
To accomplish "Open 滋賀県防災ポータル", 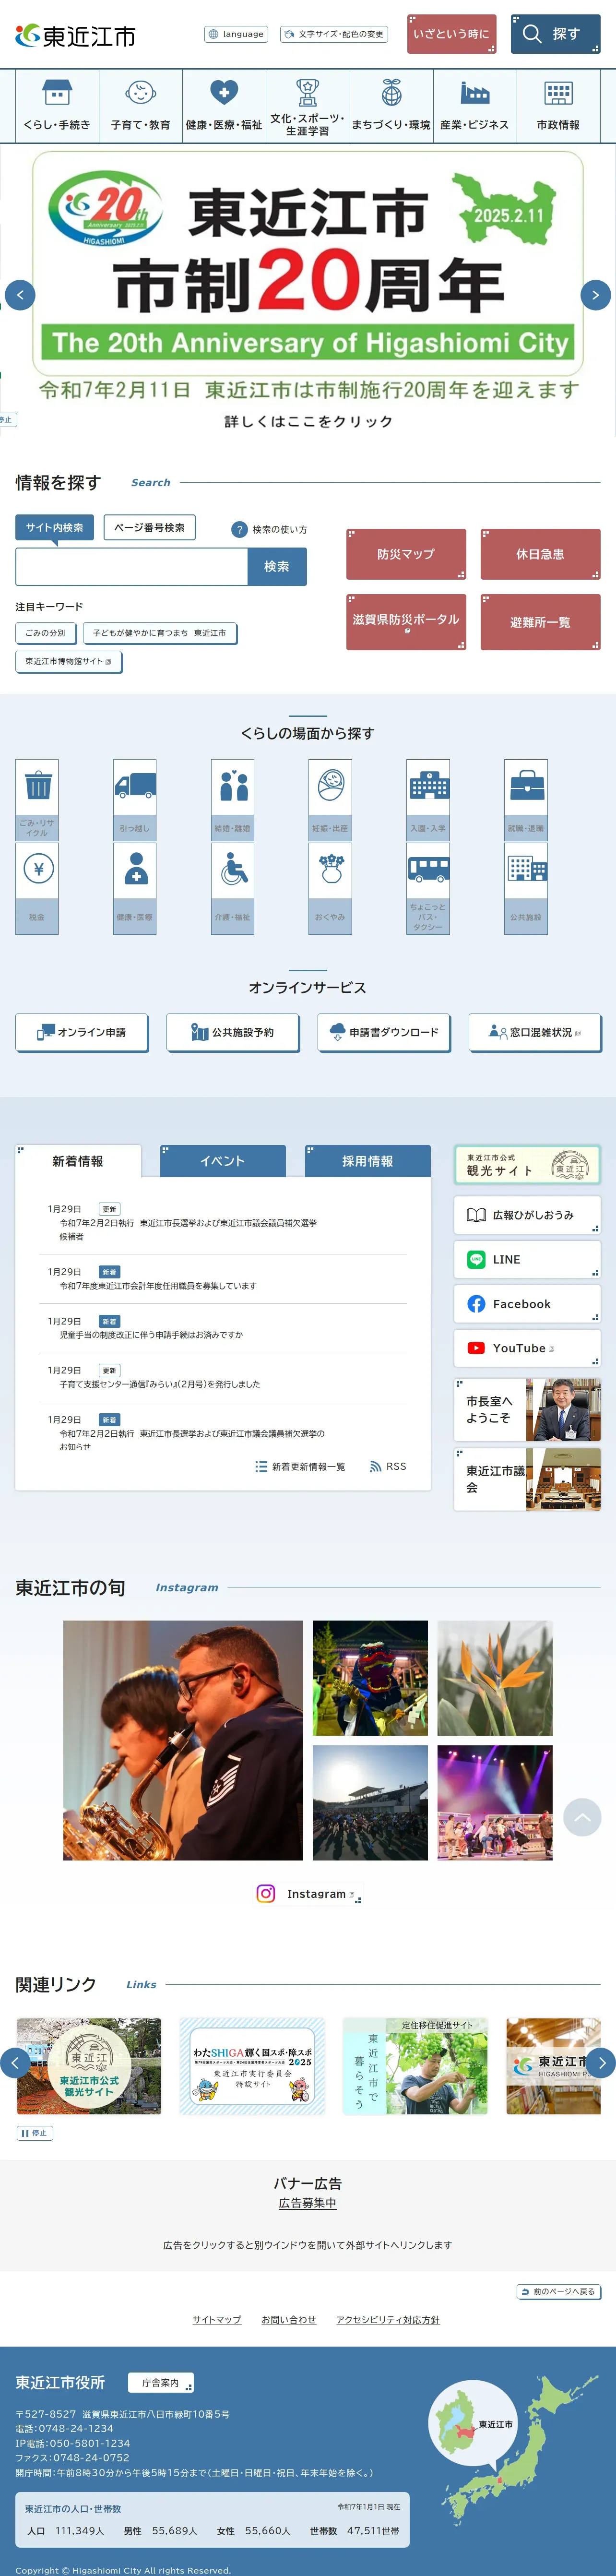I will tap(406, 622).
